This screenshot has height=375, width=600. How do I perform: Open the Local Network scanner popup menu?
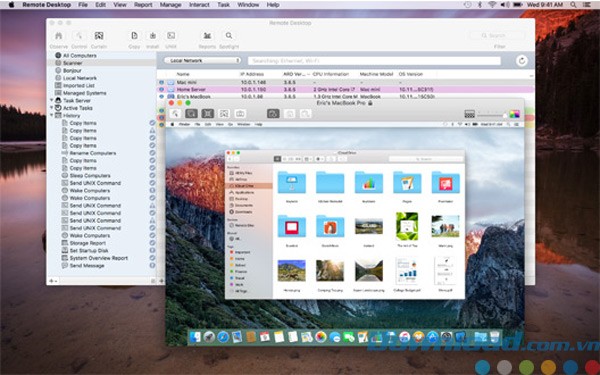[202, 60]
